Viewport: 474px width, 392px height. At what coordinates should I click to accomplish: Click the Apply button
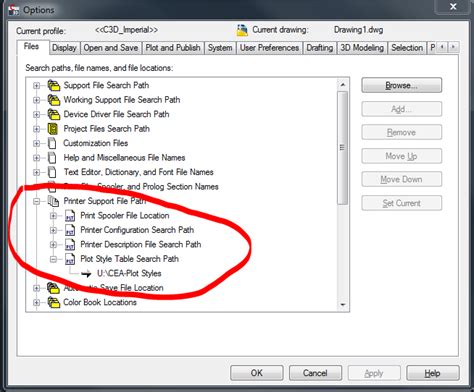point(374,373)
